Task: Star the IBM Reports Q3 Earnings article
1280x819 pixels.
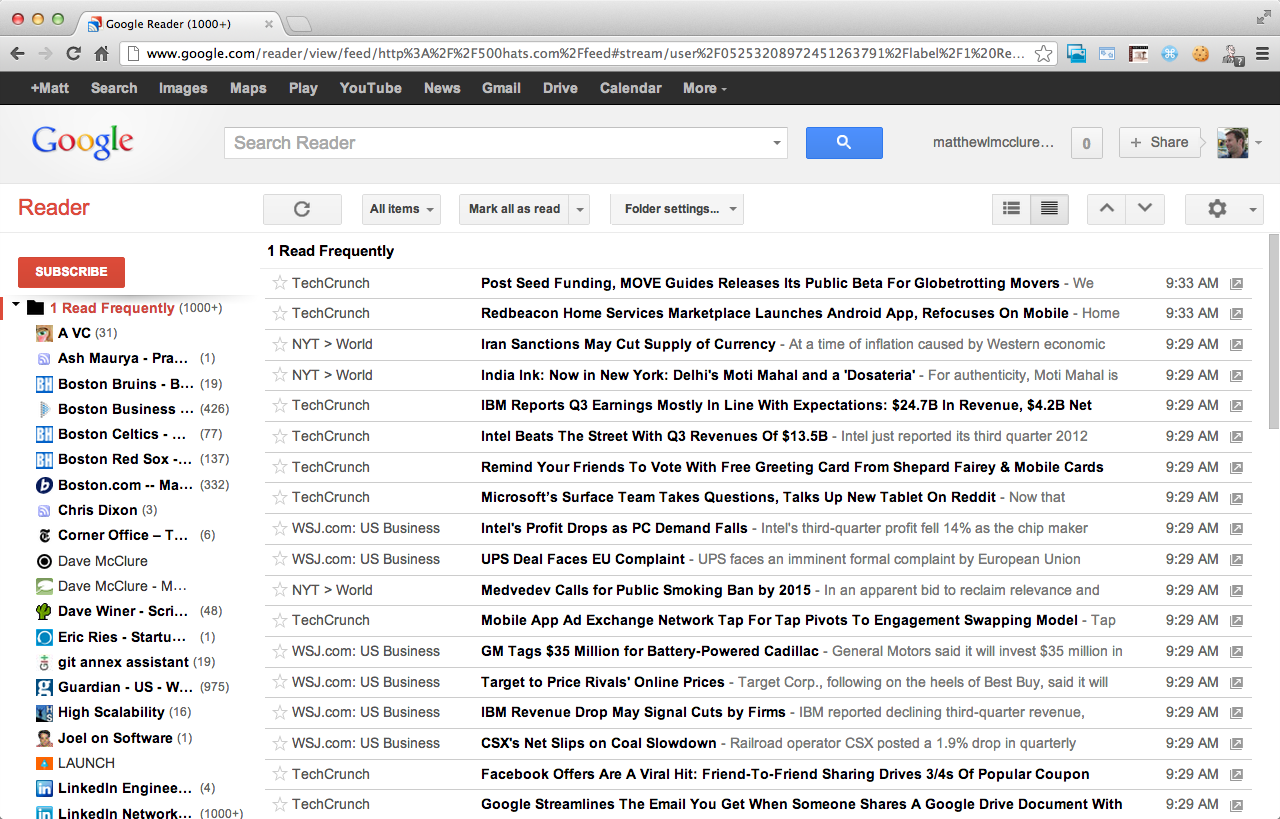Action: [x=279, y=405]
